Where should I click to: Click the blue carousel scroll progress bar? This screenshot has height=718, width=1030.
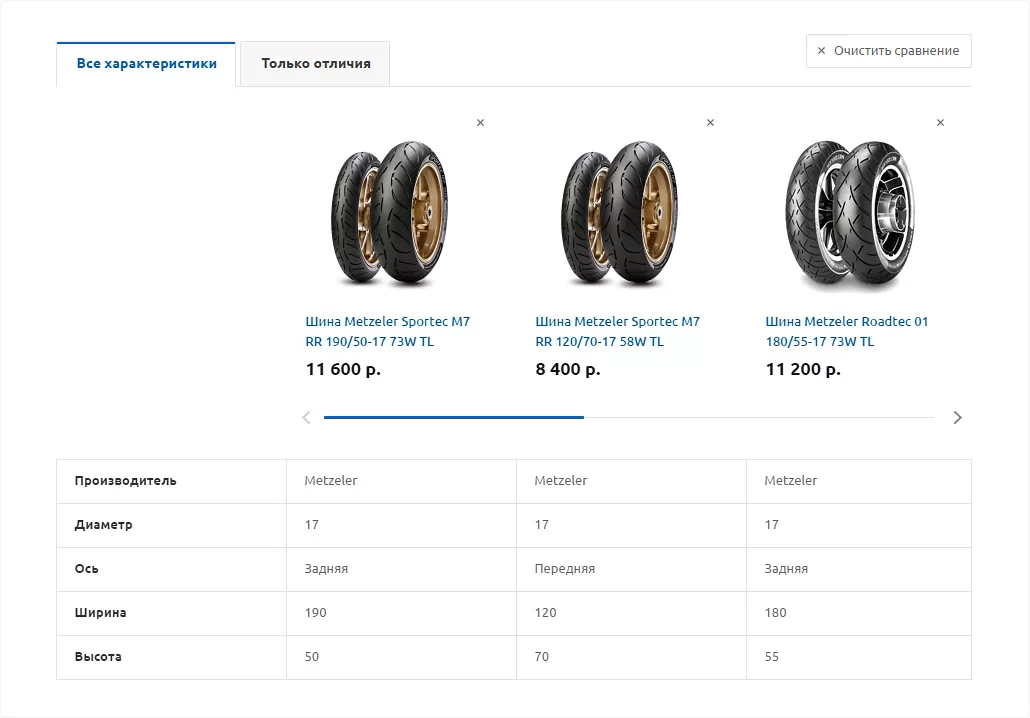point(454,417)
